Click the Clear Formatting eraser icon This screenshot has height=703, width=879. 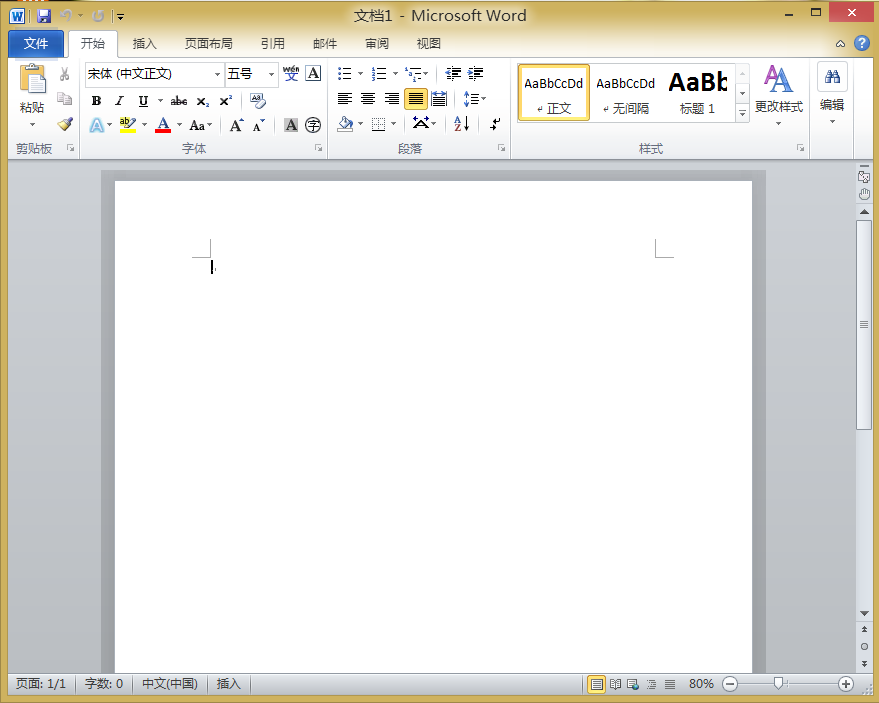(x=258, y=101)
